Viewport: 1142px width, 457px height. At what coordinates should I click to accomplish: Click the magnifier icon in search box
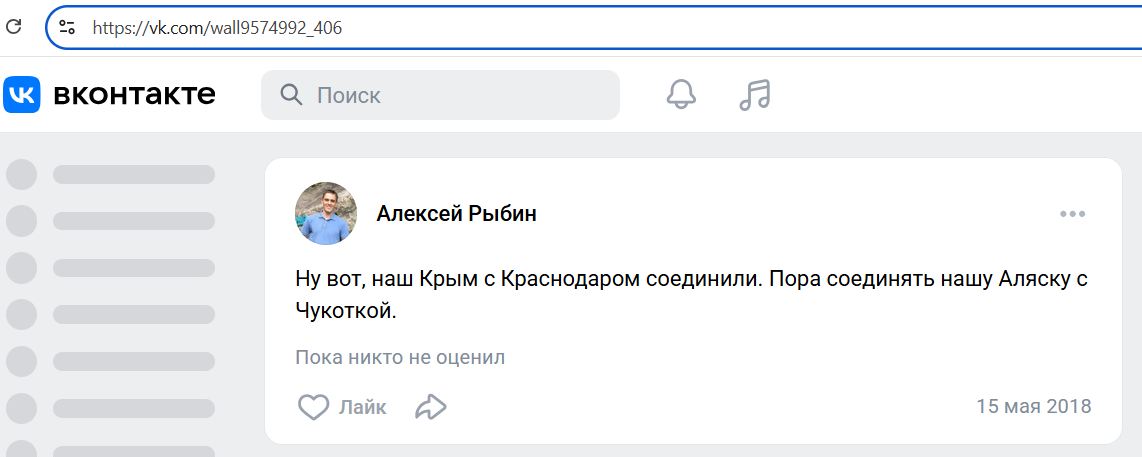click(291, 95)
